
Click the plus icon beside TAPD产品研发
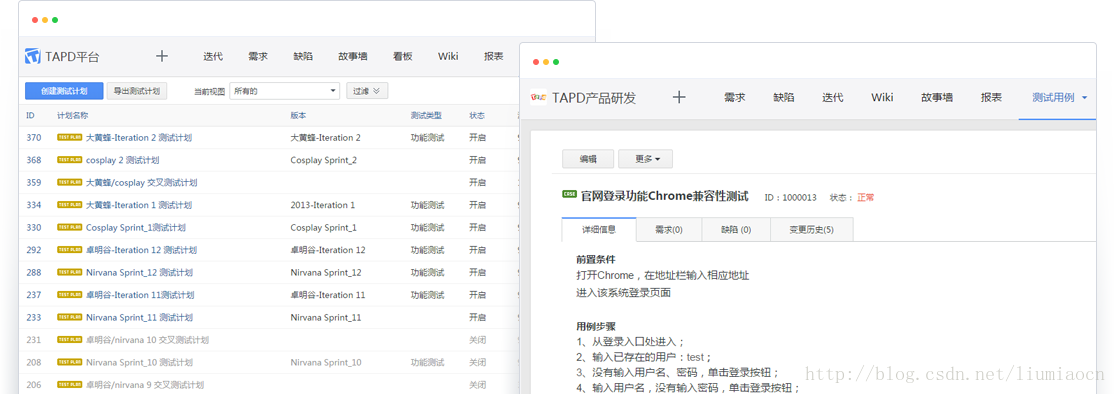click(x=679, y=97)
